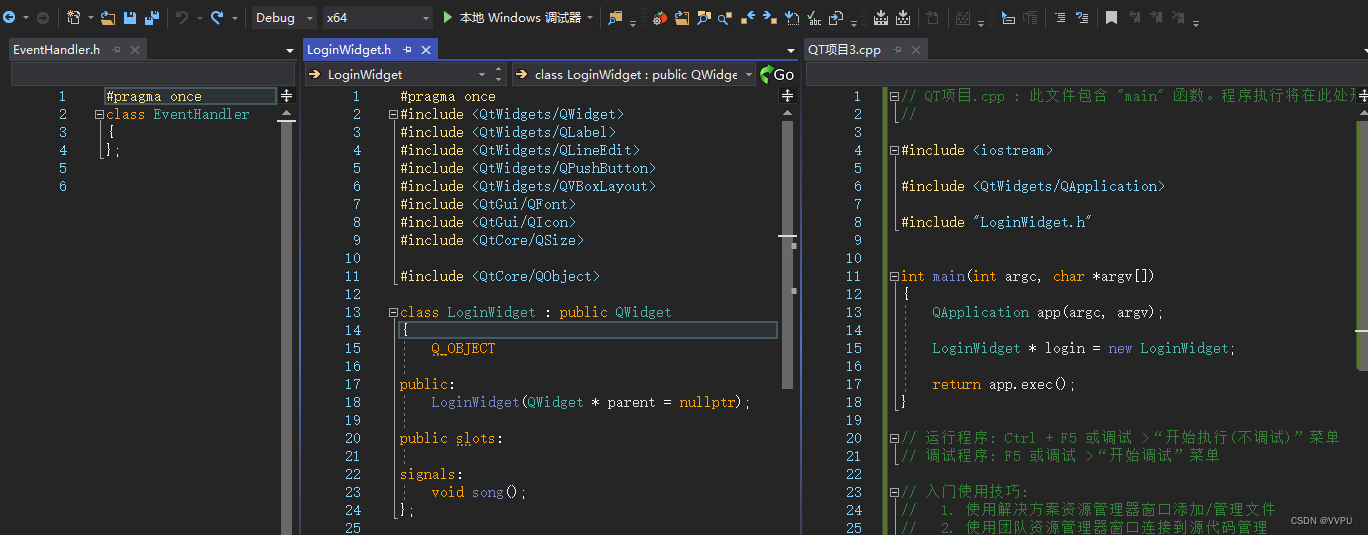Click the Save All double-disk icon
Screen dimensions: 1368x535
(x=152, y=17)
